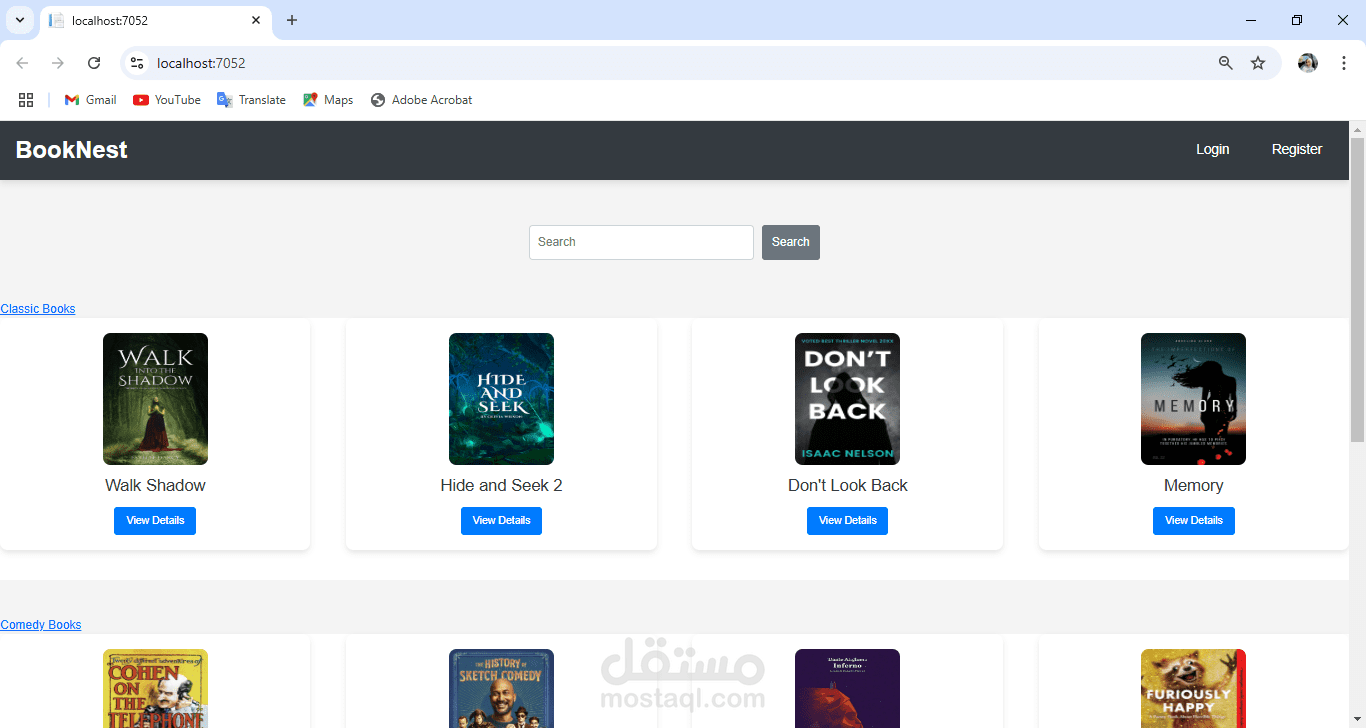This screenshot has width=1366, height=728.
Task: Open the Translate bookmark
Action: (251, 100)
